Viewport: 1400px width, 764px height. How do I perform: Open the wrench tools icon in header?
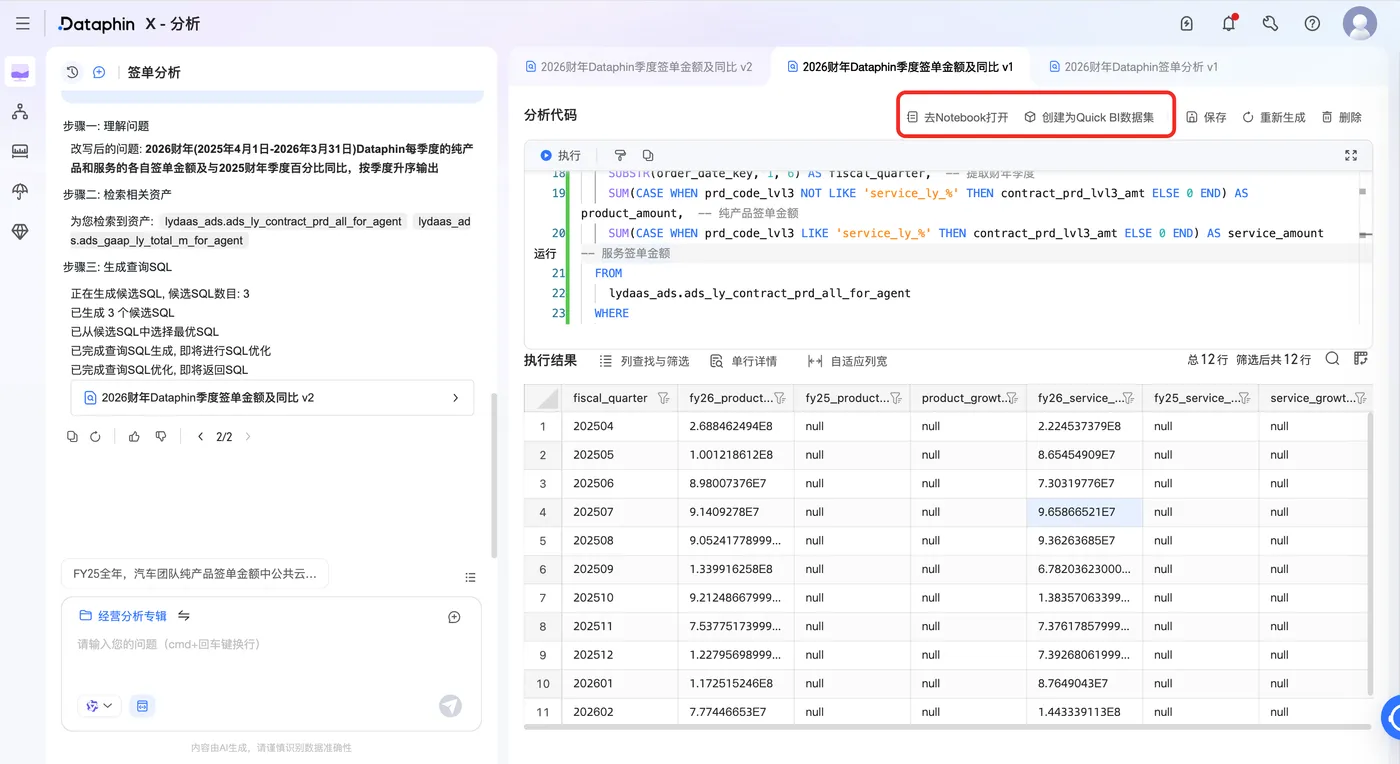(x=1270, y=24)
